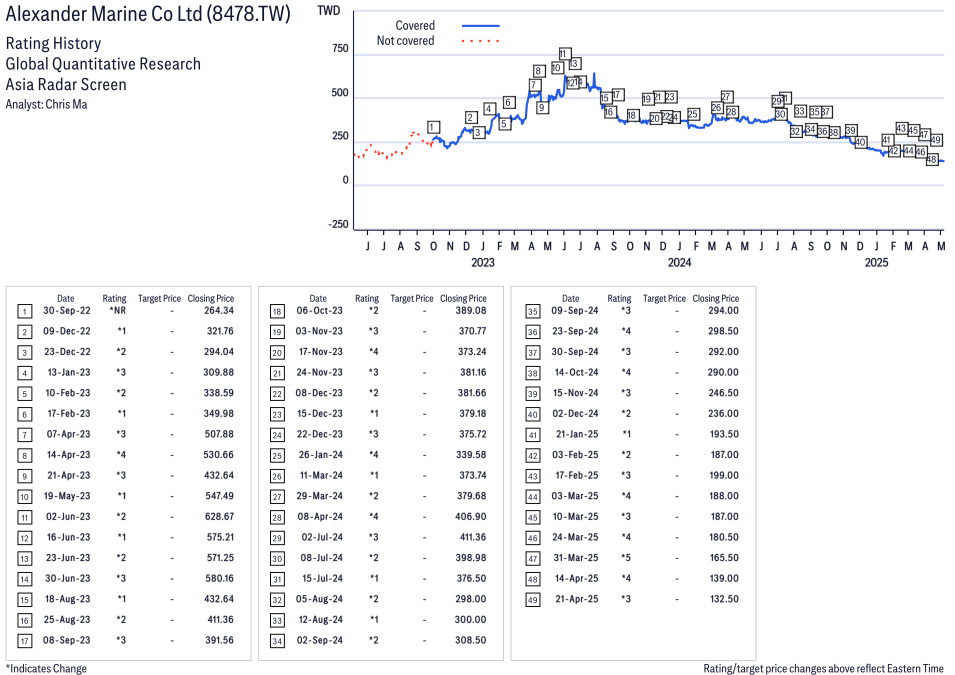Screen dimensions: 955x675
Task: Select the closing price 139.00
Action: (724, 579)
